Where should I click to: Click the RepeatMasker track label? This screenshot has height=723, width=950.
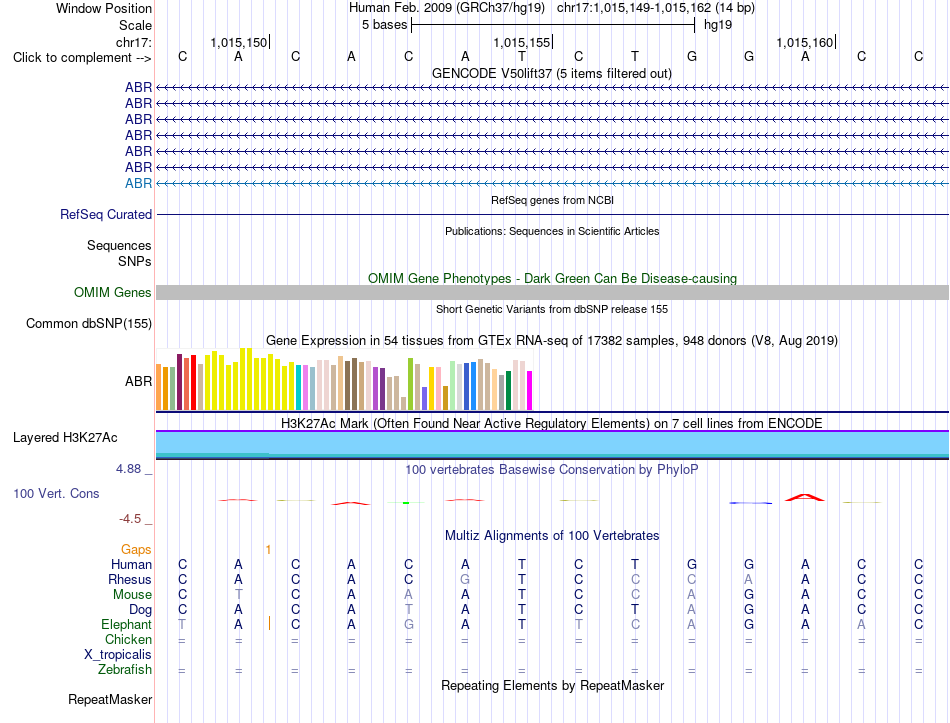click(110, 699)
